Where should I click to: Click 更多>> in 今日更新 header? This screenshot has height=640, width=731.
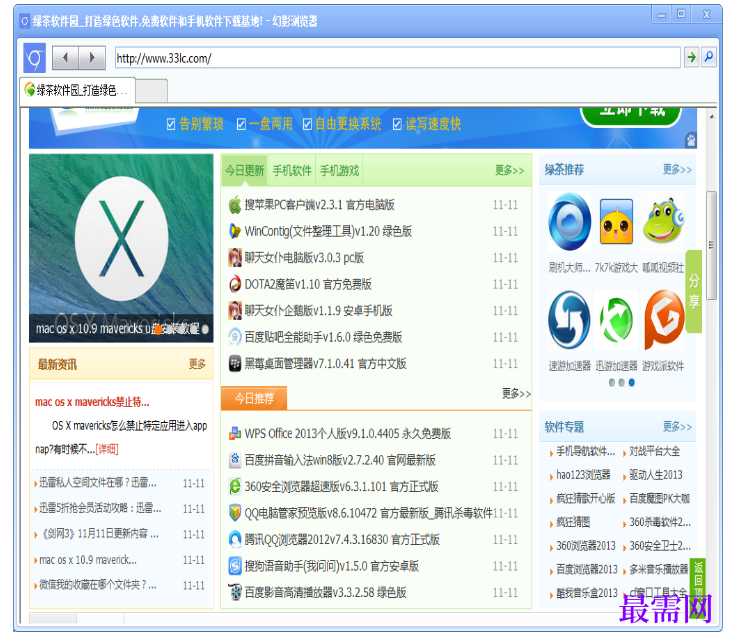510,170
